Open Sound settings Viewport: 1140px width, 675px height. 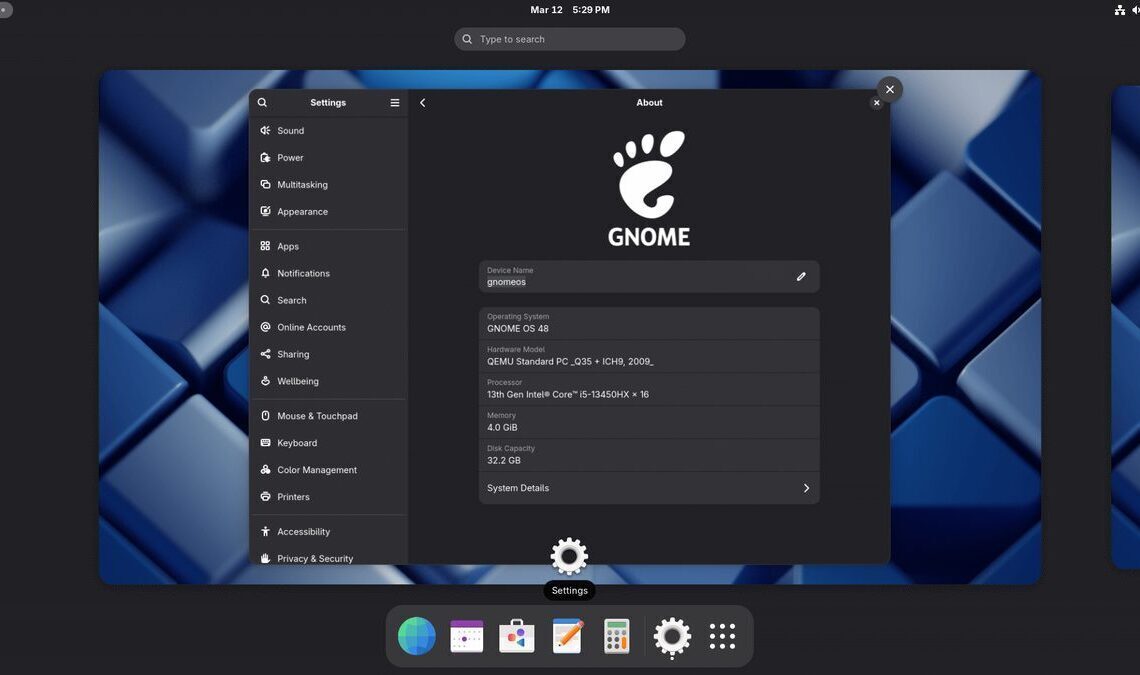(x=328, y=131)
